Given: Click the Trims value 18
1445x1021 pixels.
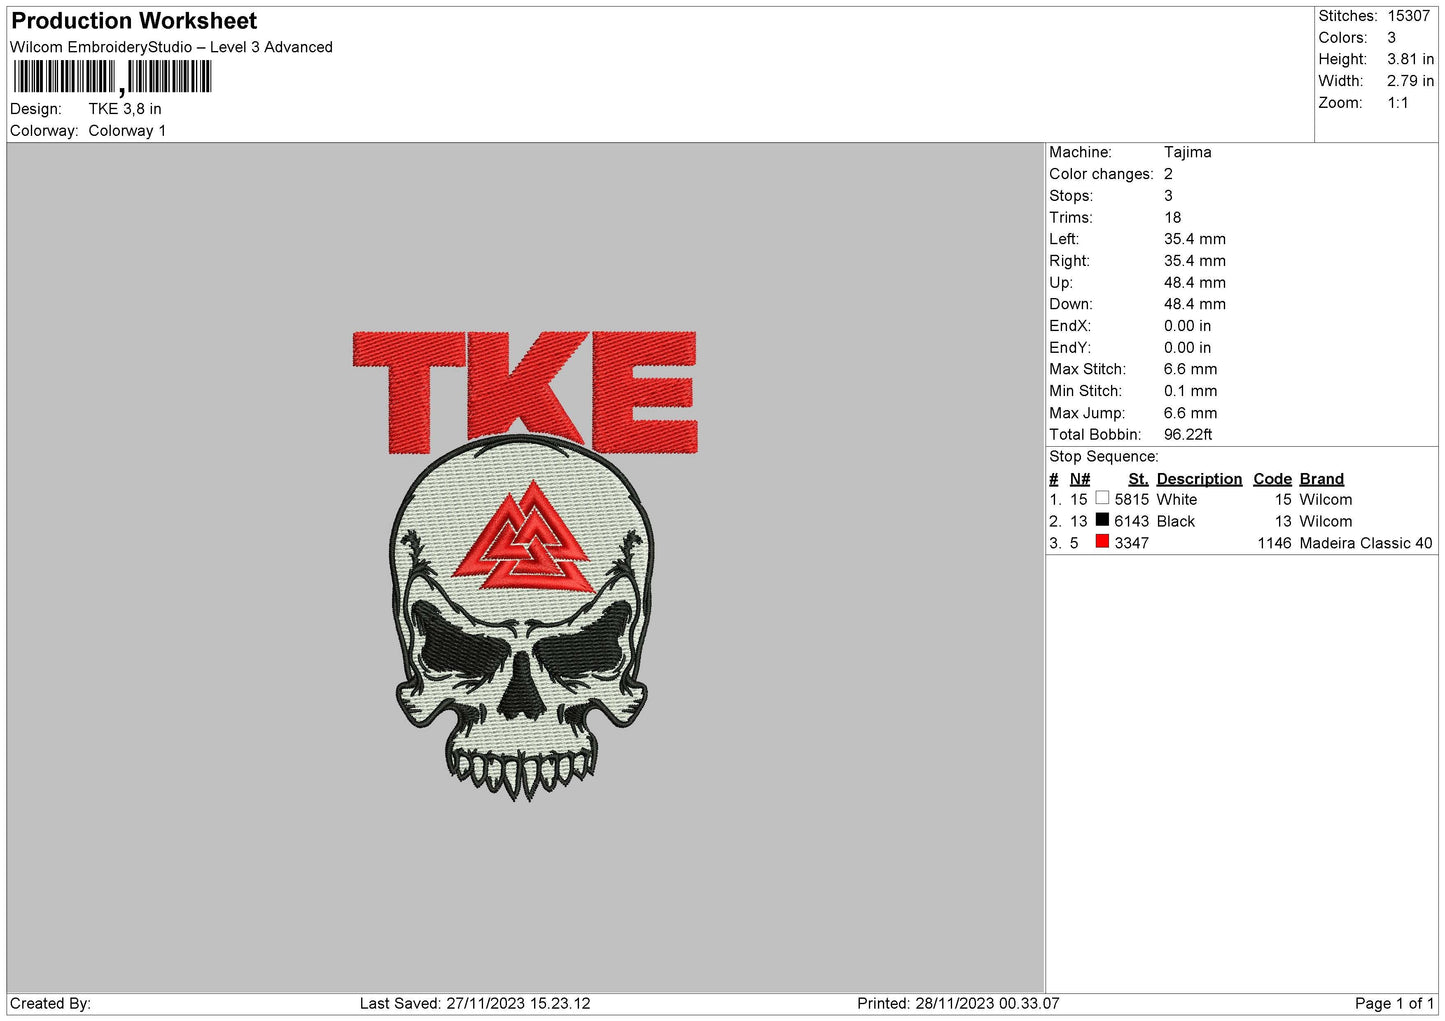Looking at the screenshot, I should (x=1172, y=217).
